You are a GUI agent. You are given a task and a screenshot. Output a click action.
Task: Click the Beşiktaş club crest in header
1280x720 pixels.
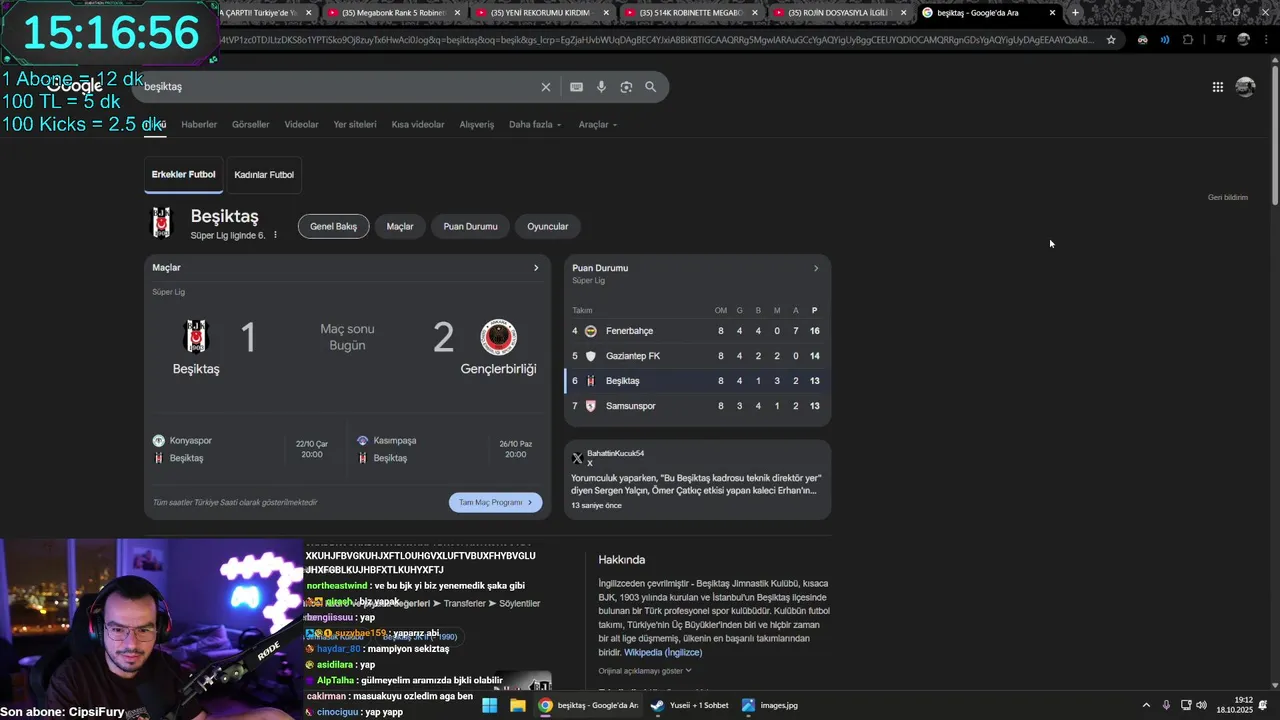tap(161, 223)
